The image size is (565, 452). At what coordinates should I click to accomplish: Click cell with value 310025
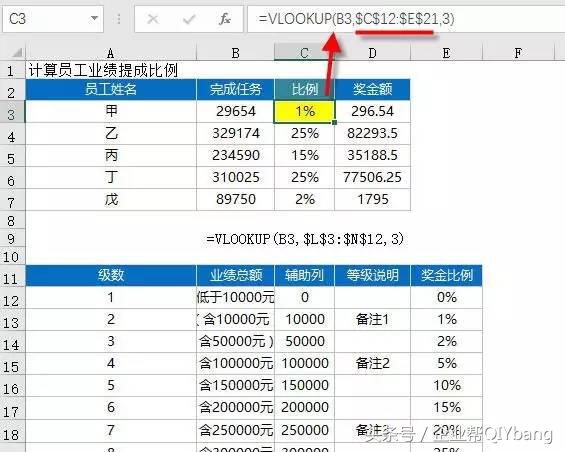(x=235, y=177)
